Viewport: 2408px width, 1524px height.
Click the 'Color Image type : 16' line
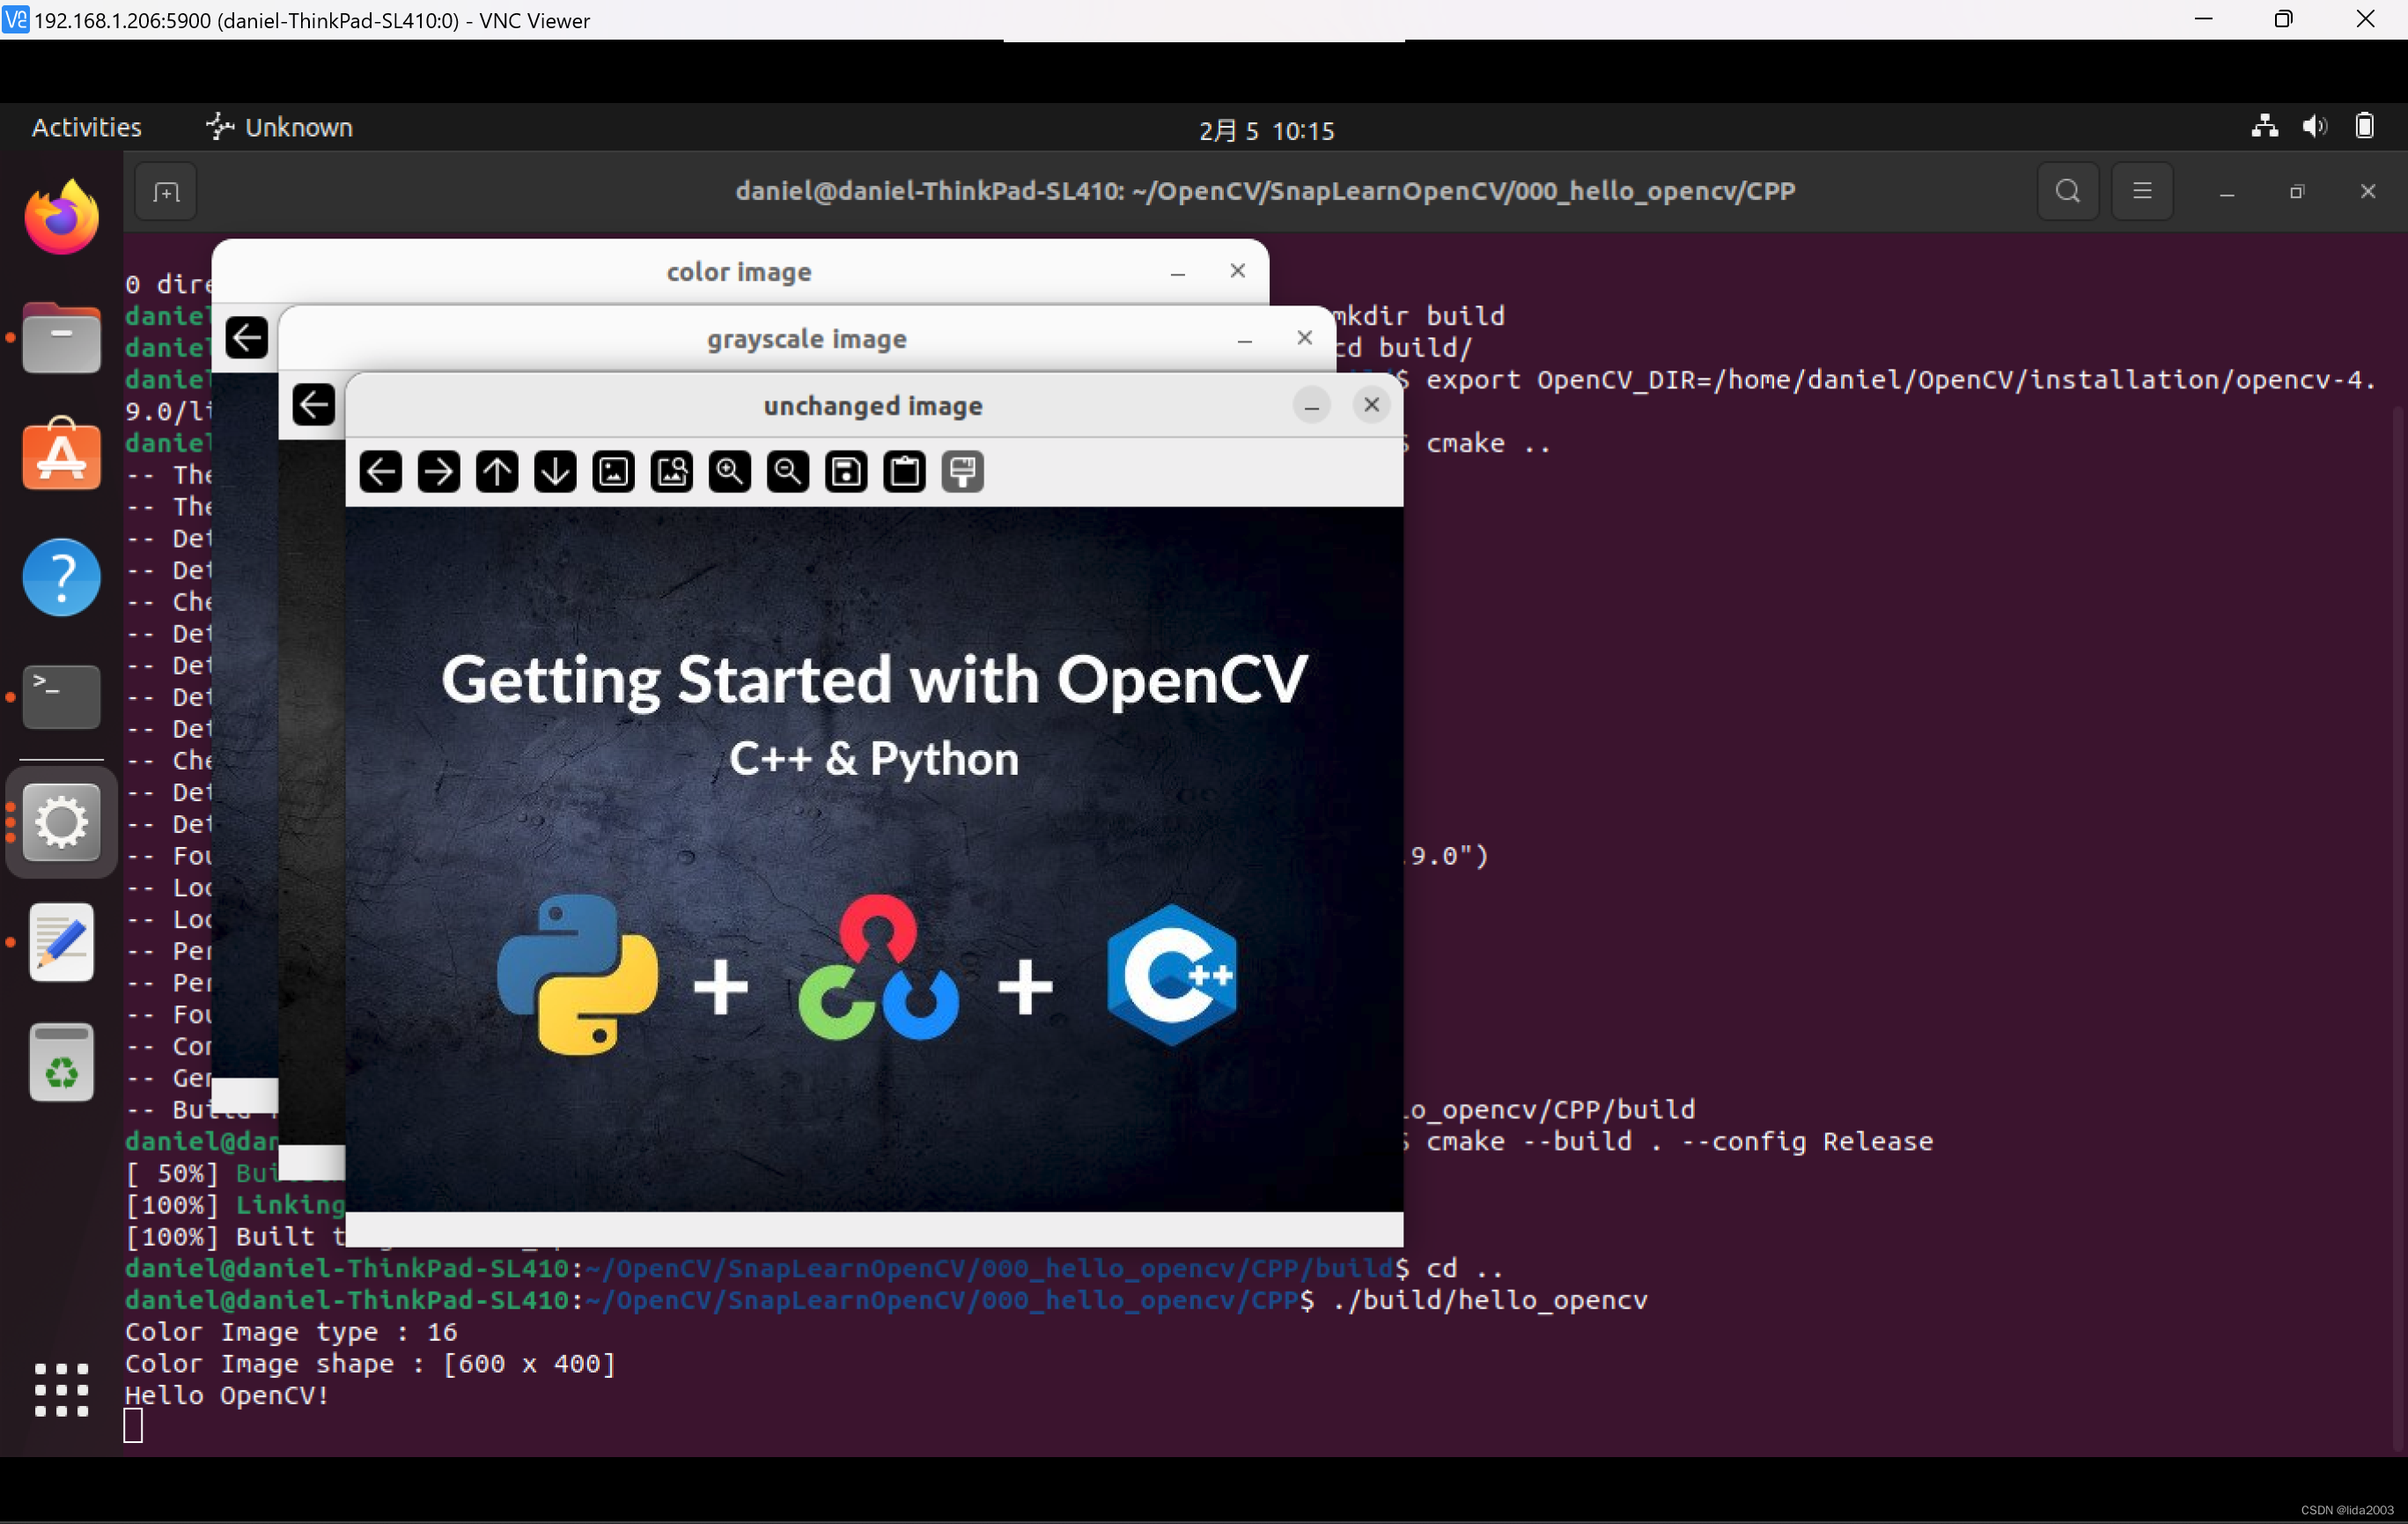[x=291, y=1331]
